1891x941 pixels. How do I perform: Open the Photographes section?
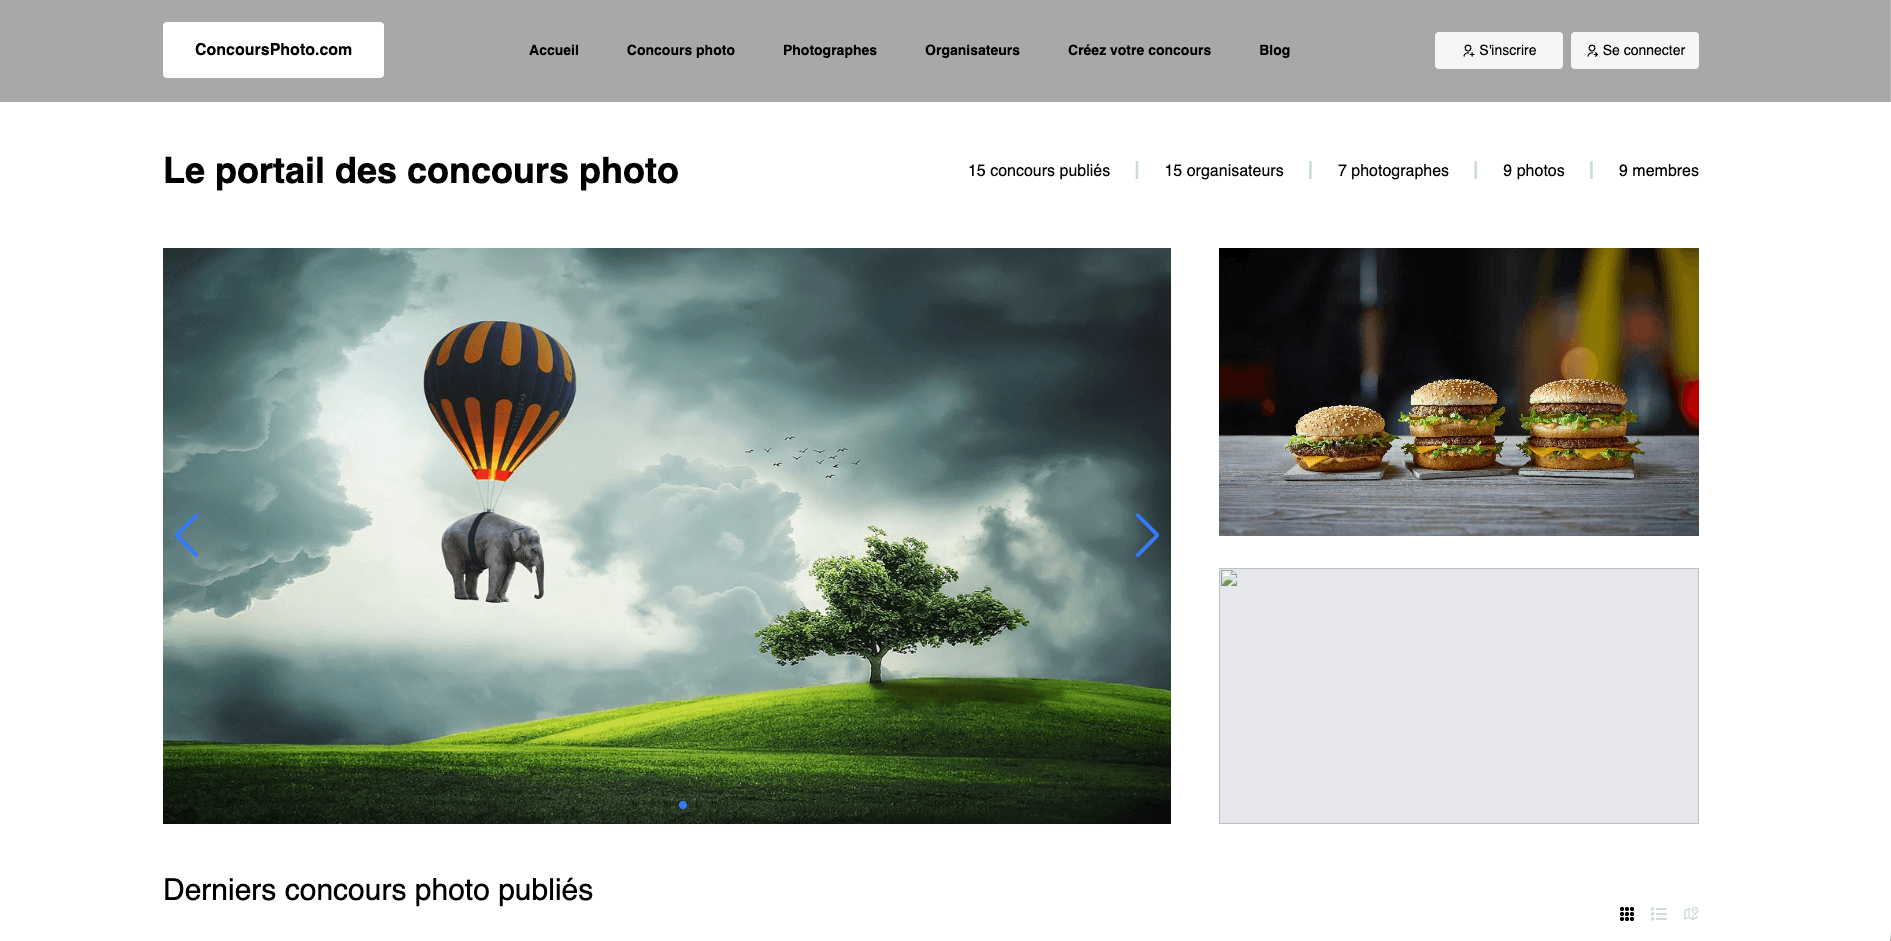point(829,50)
